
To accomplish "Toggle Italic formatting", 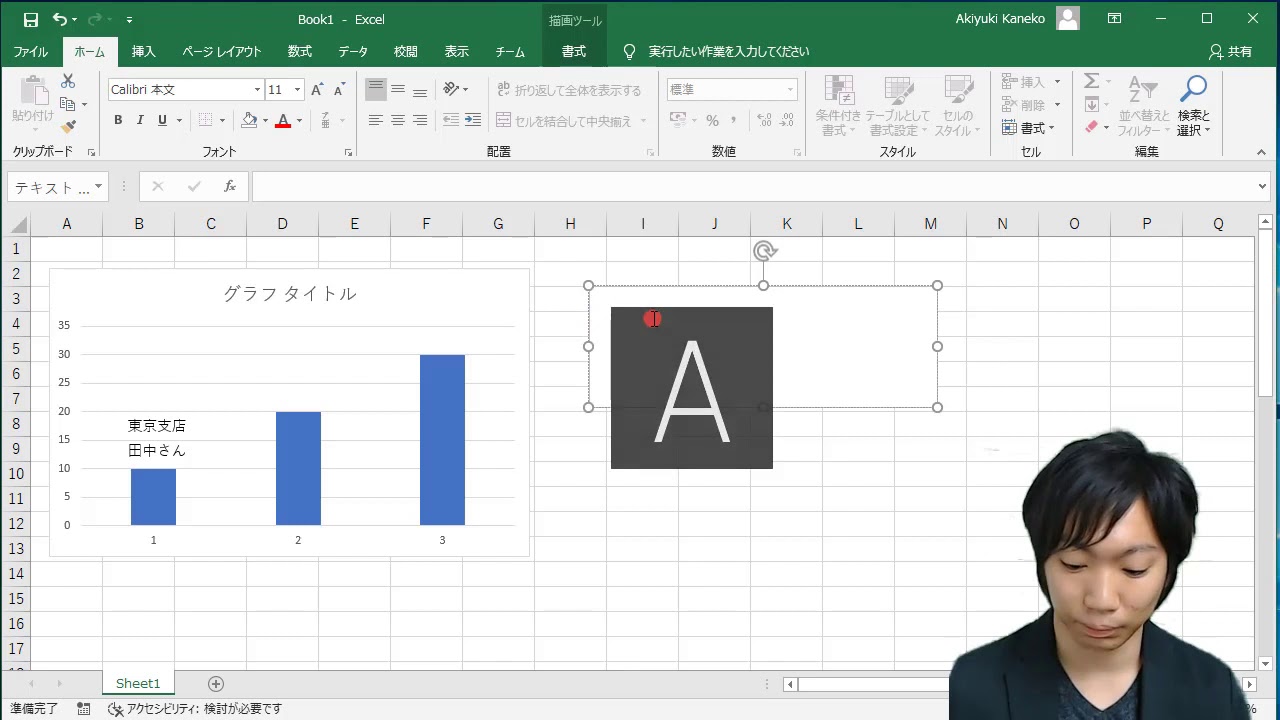I will tap(140, 120).
